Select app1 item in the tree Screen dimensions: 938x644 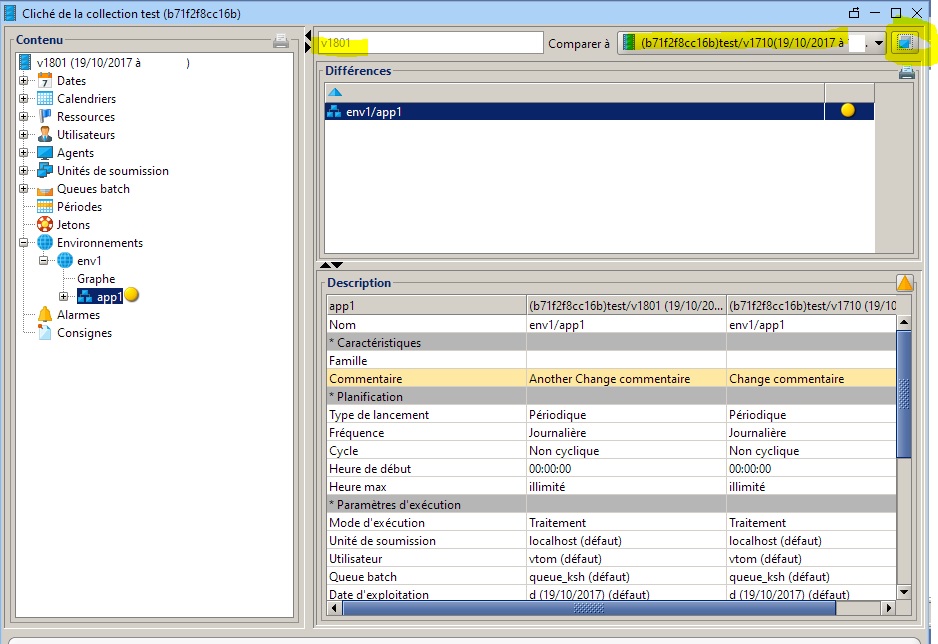pos(100,297)
